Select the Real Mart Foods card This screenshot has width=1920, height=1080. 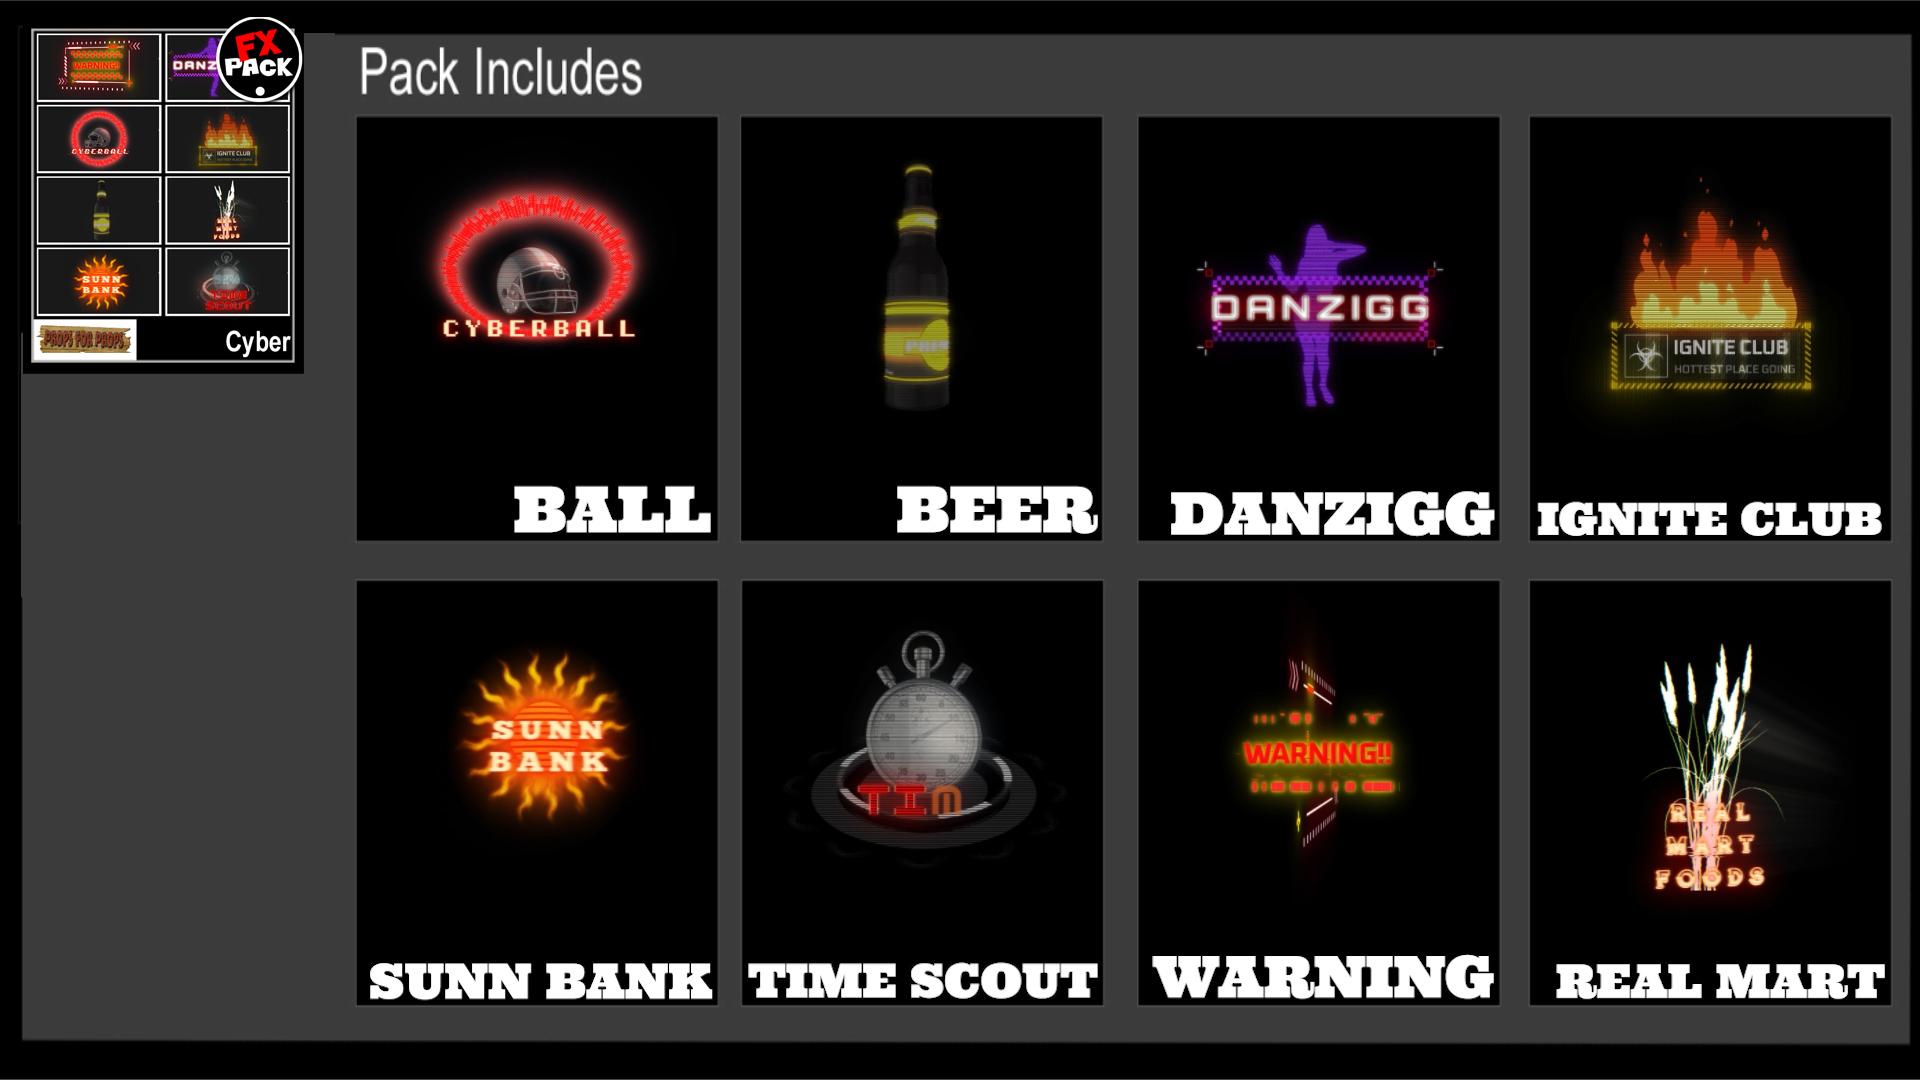(x=1710, y=793)
